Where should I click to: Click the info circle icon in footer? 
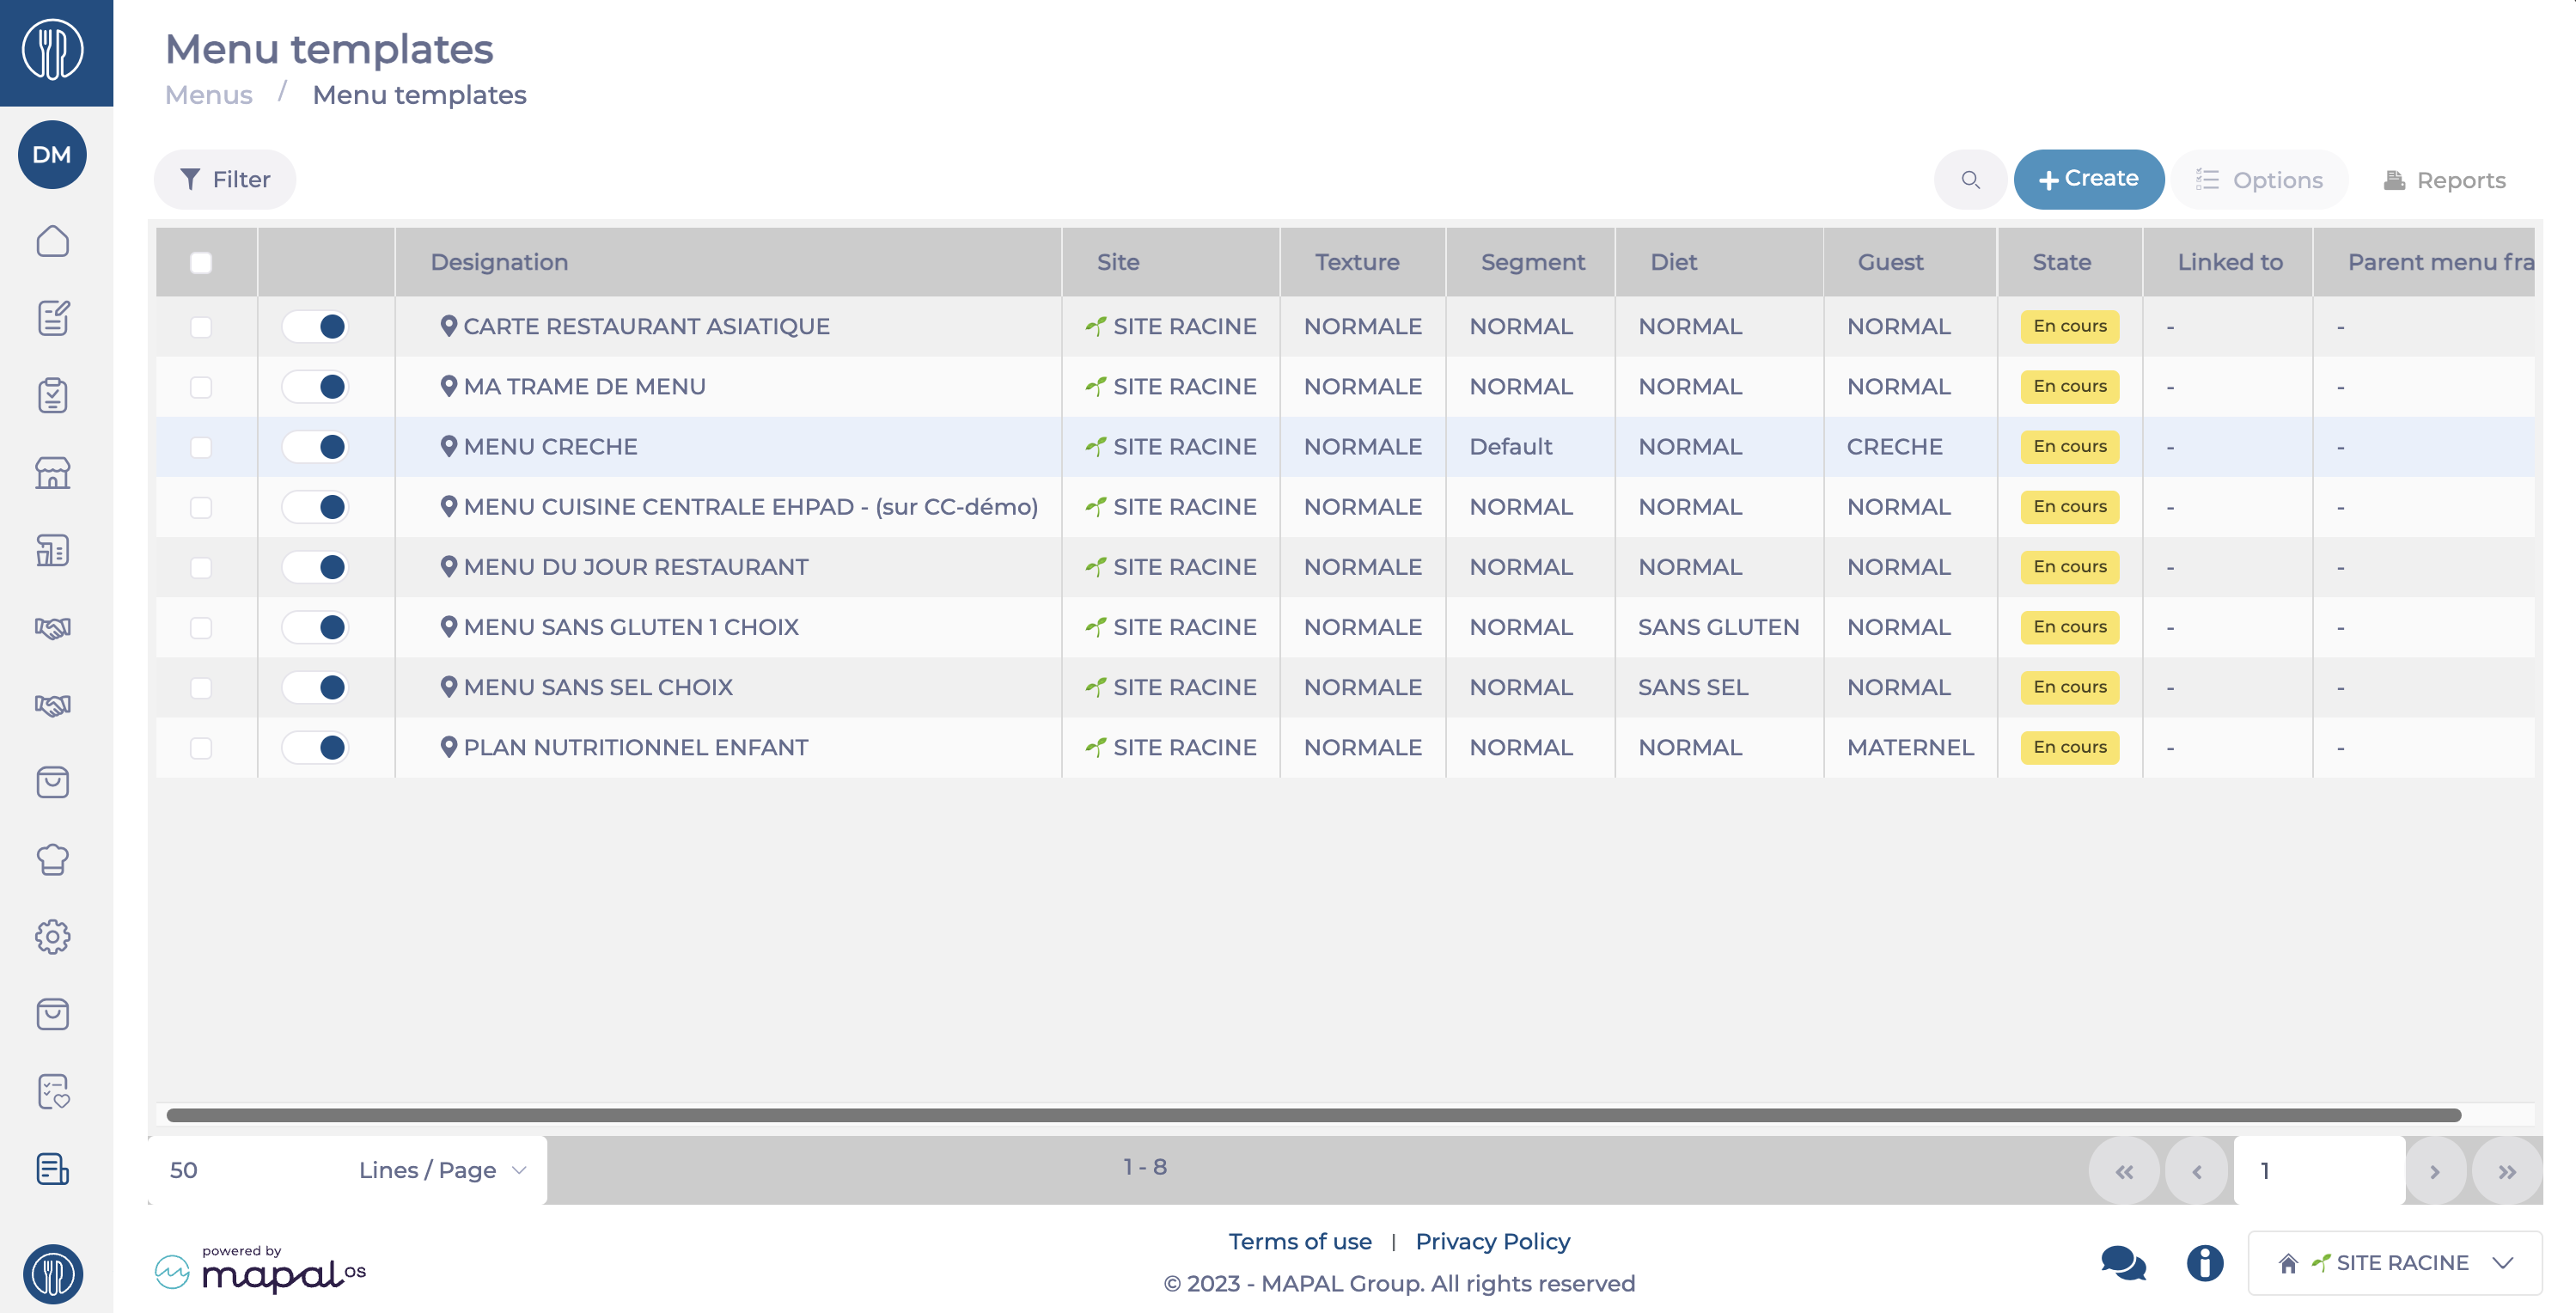pos(2204,1262)
